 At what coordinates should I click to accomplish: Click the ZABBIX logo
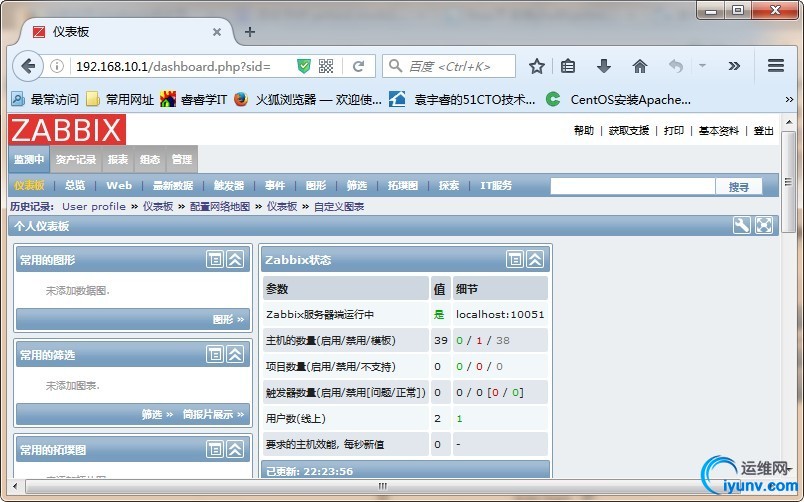(x=67, y=129)
